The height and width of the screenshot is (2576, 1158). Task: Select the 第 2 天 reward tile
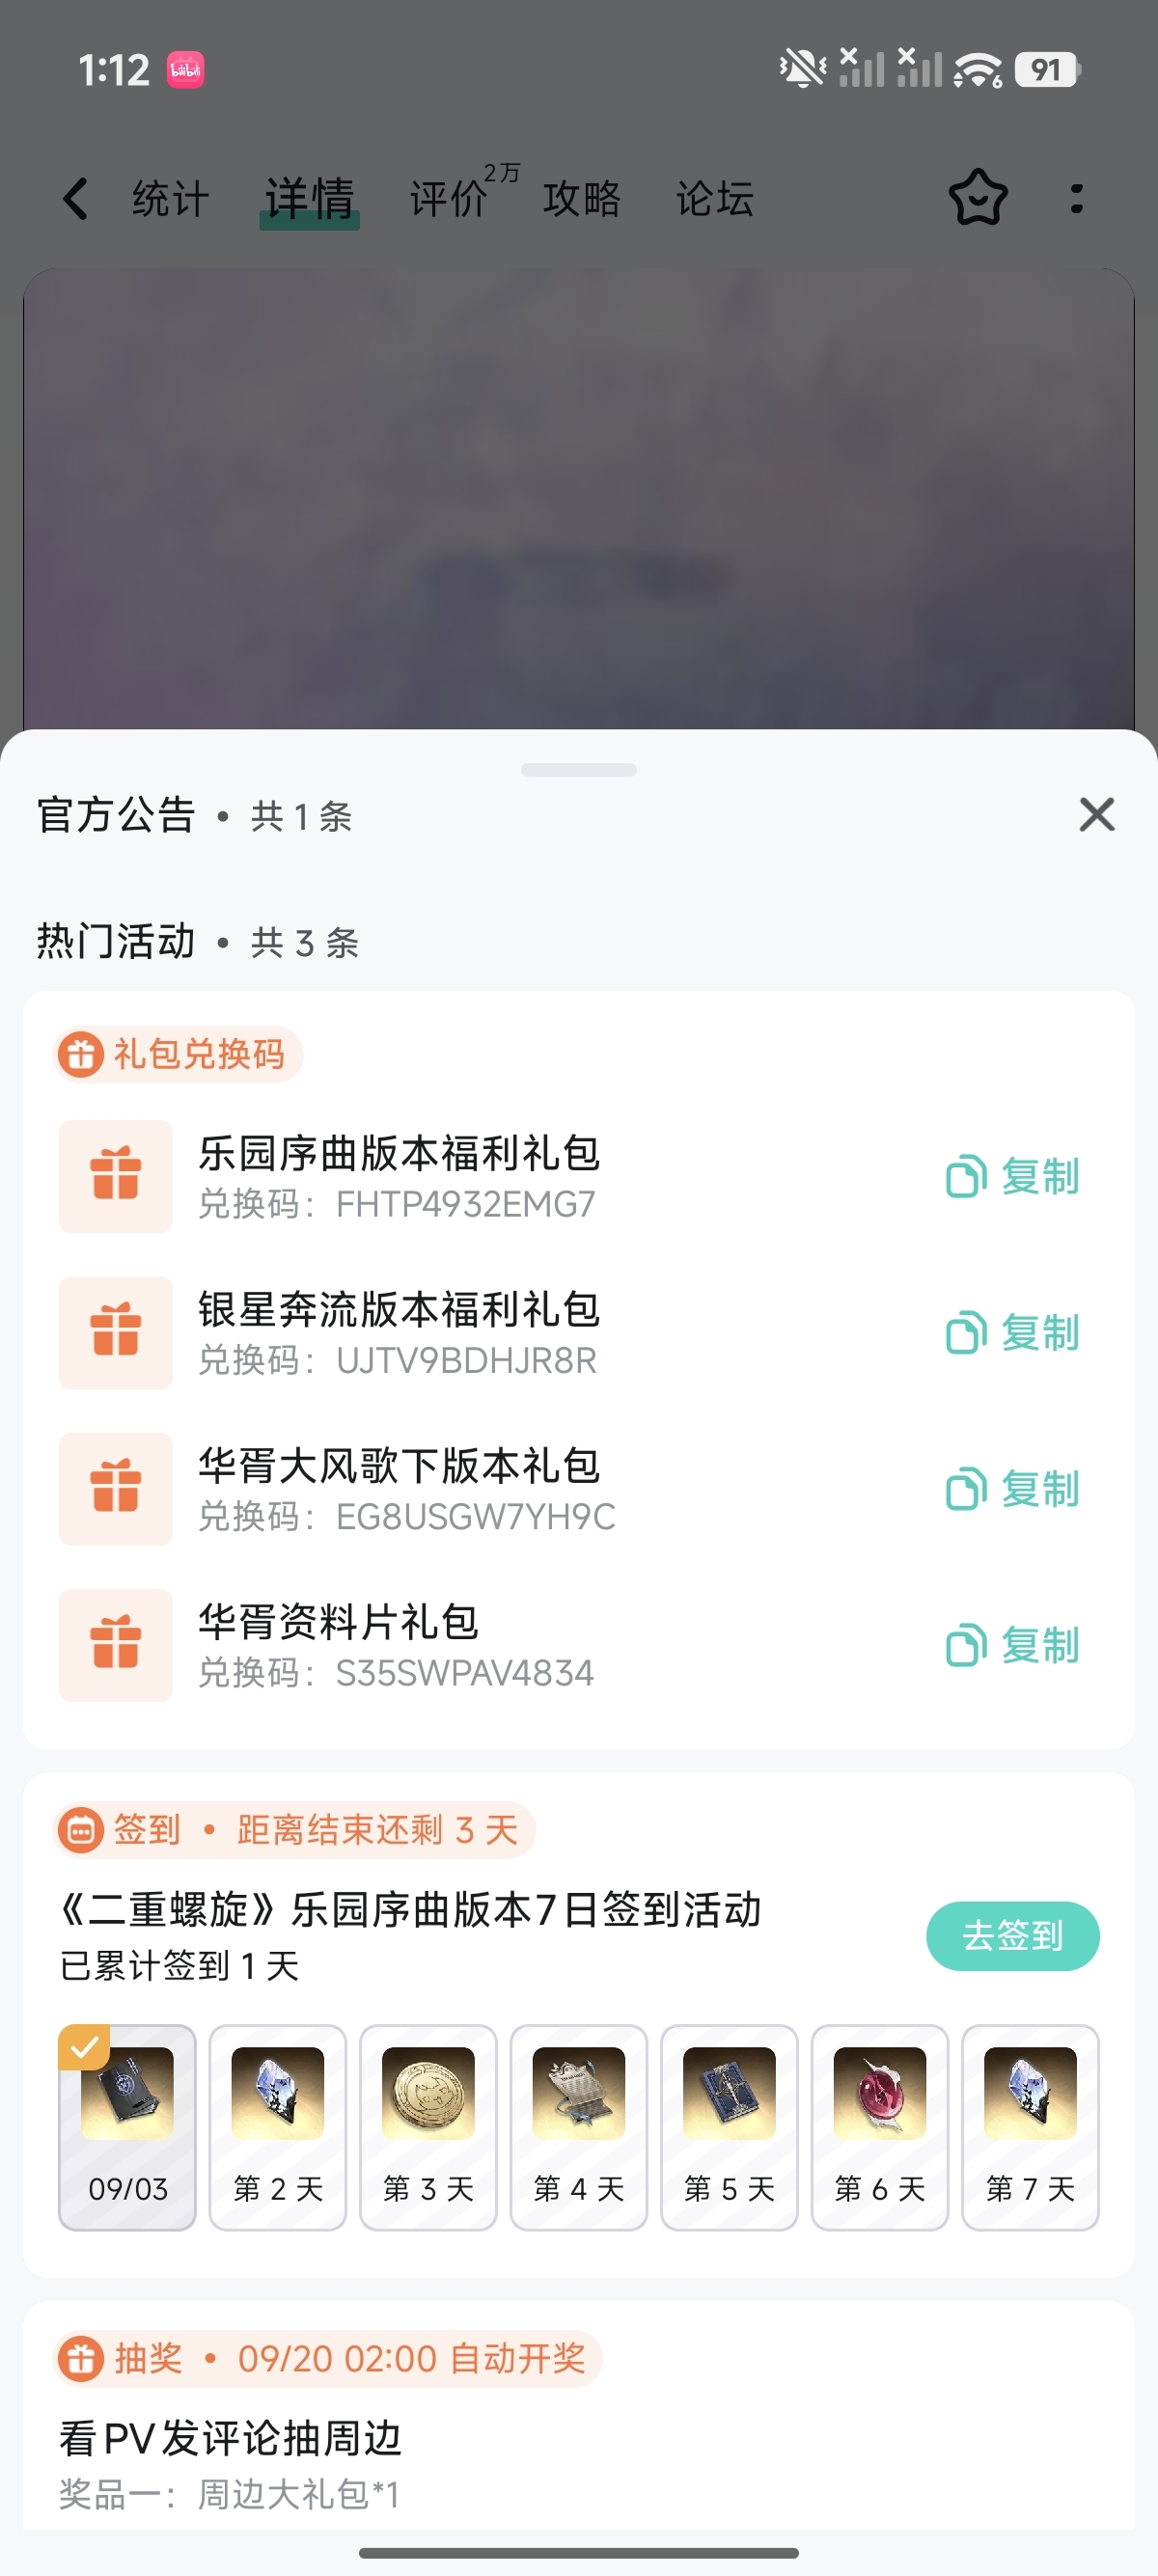[277, 2127]
